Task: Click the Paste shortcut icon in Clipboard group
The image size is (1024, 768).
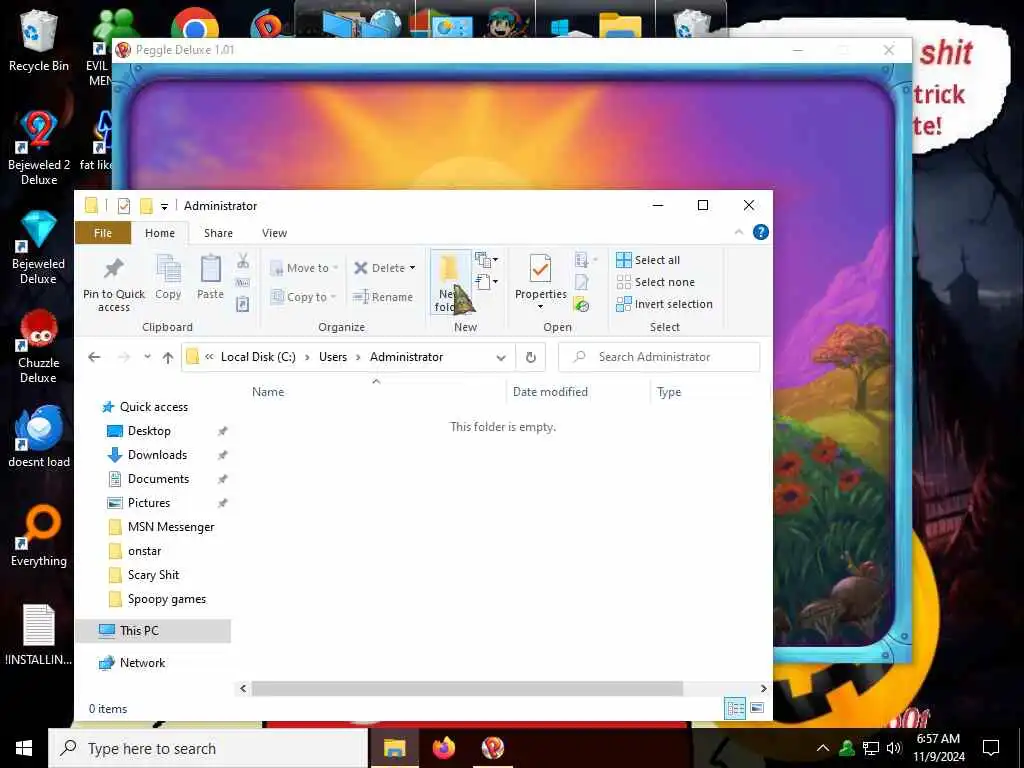Action: (x=243, y=304)
